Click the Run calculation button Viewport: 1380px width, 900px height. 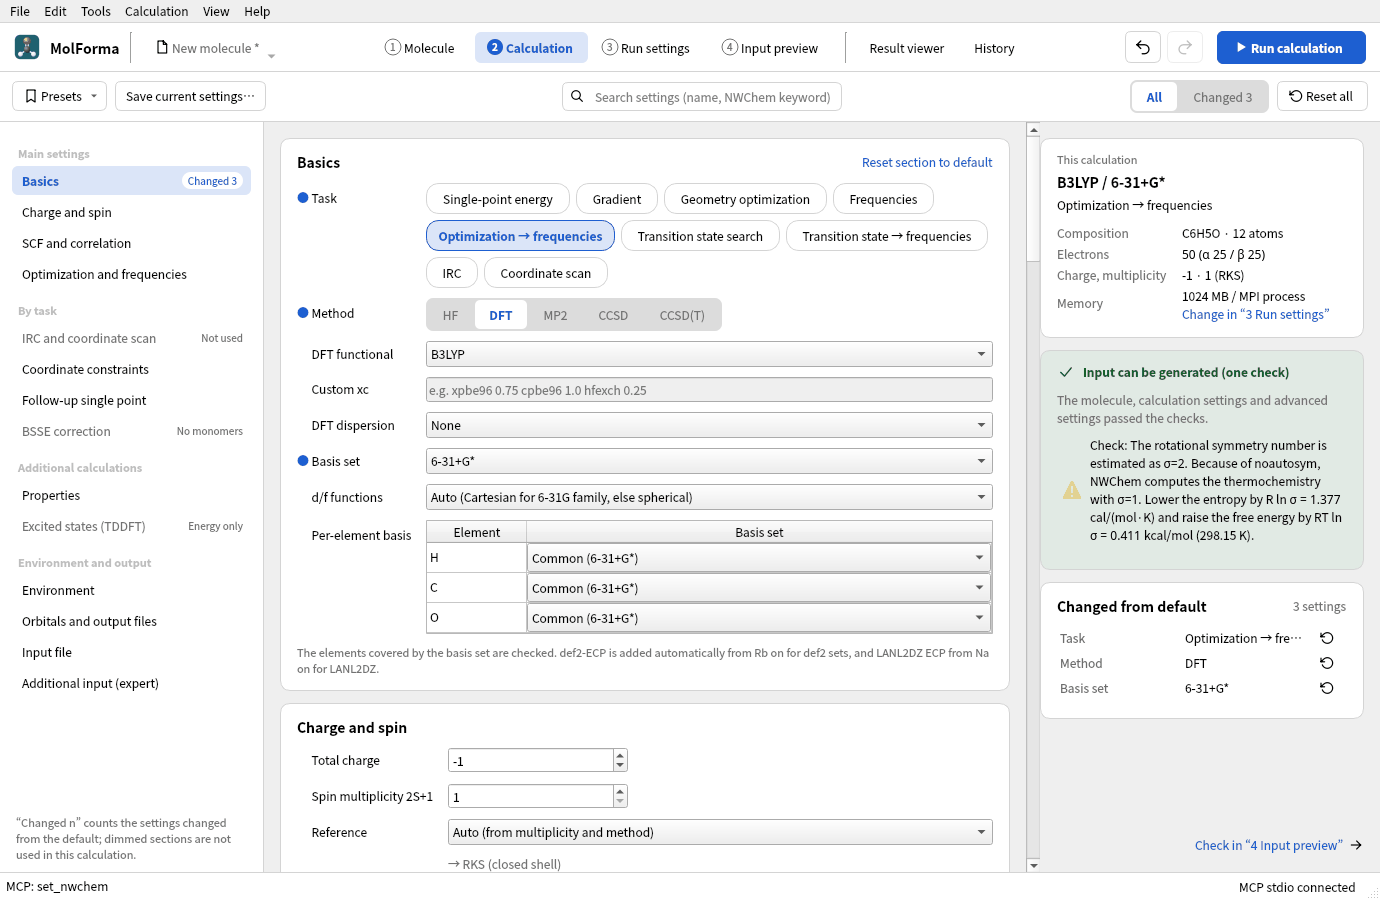click(x=1291, y=47)
